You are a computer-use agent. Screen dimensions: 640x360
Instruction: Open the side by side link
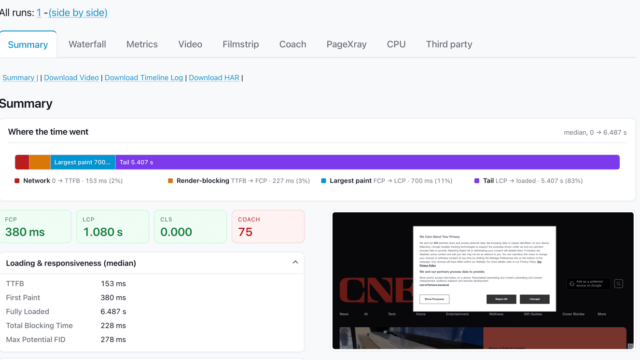pos(78,13)
